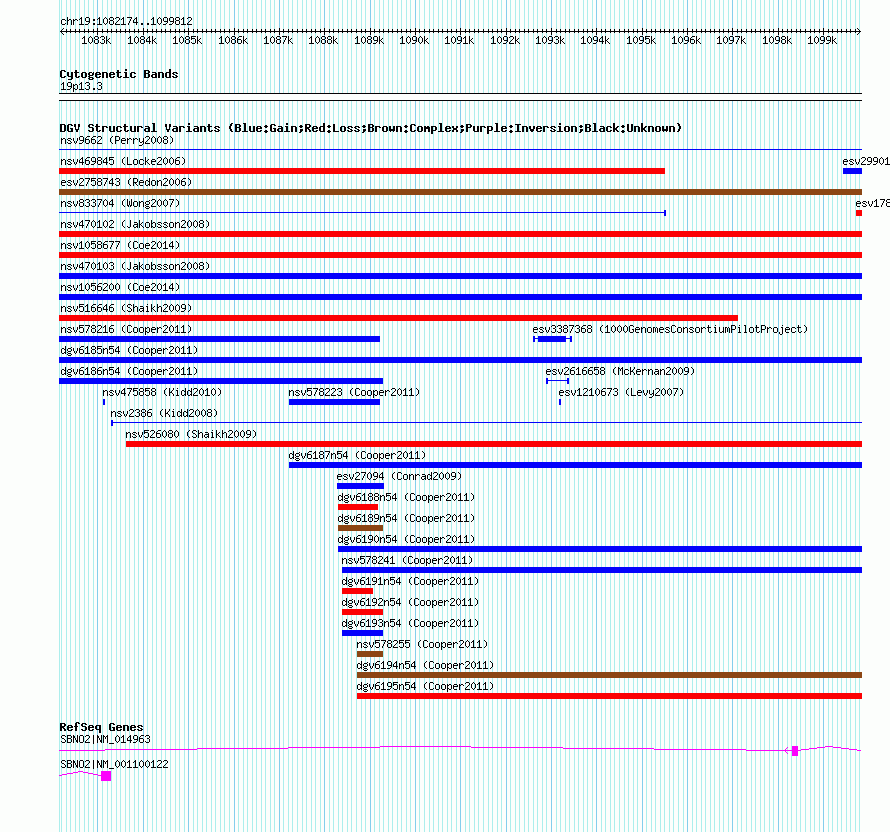The width and height of the screenshot is (890, 832).
Task: Select the nsv1056200 (Coe2014) label
Action: (120, 287)
